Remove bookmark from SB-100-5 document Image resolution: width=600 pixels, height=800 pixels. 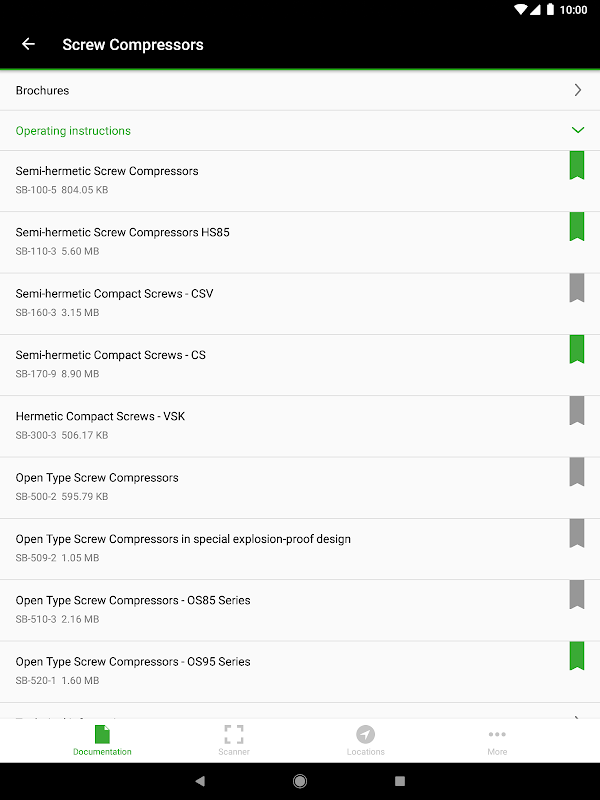point(577,166)
